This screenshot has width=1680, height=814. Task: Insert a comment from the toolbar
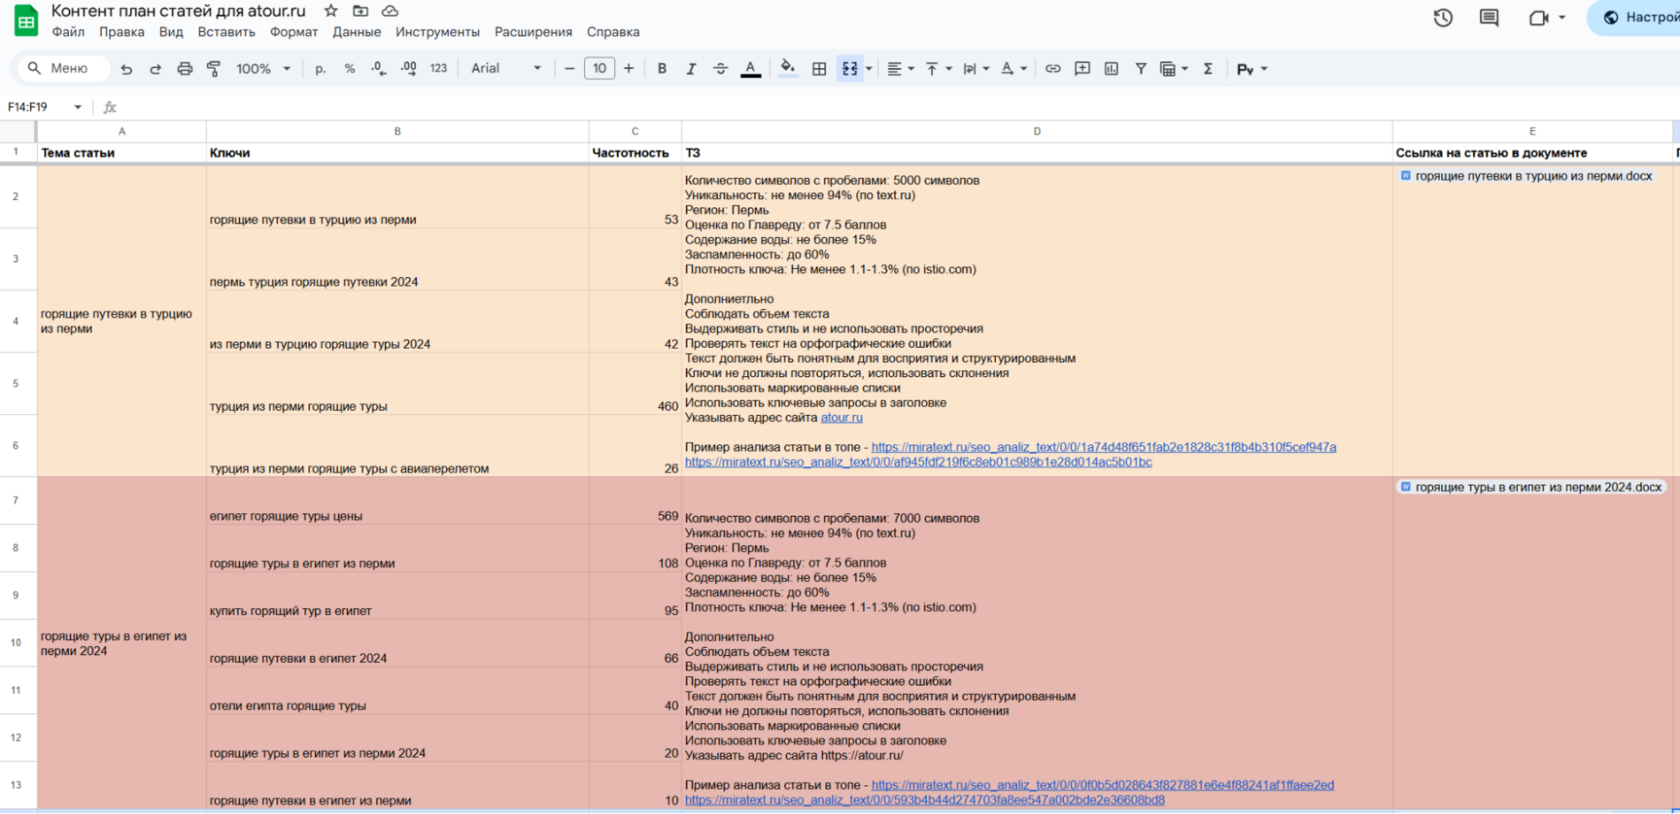click(x=1082, y=69)
